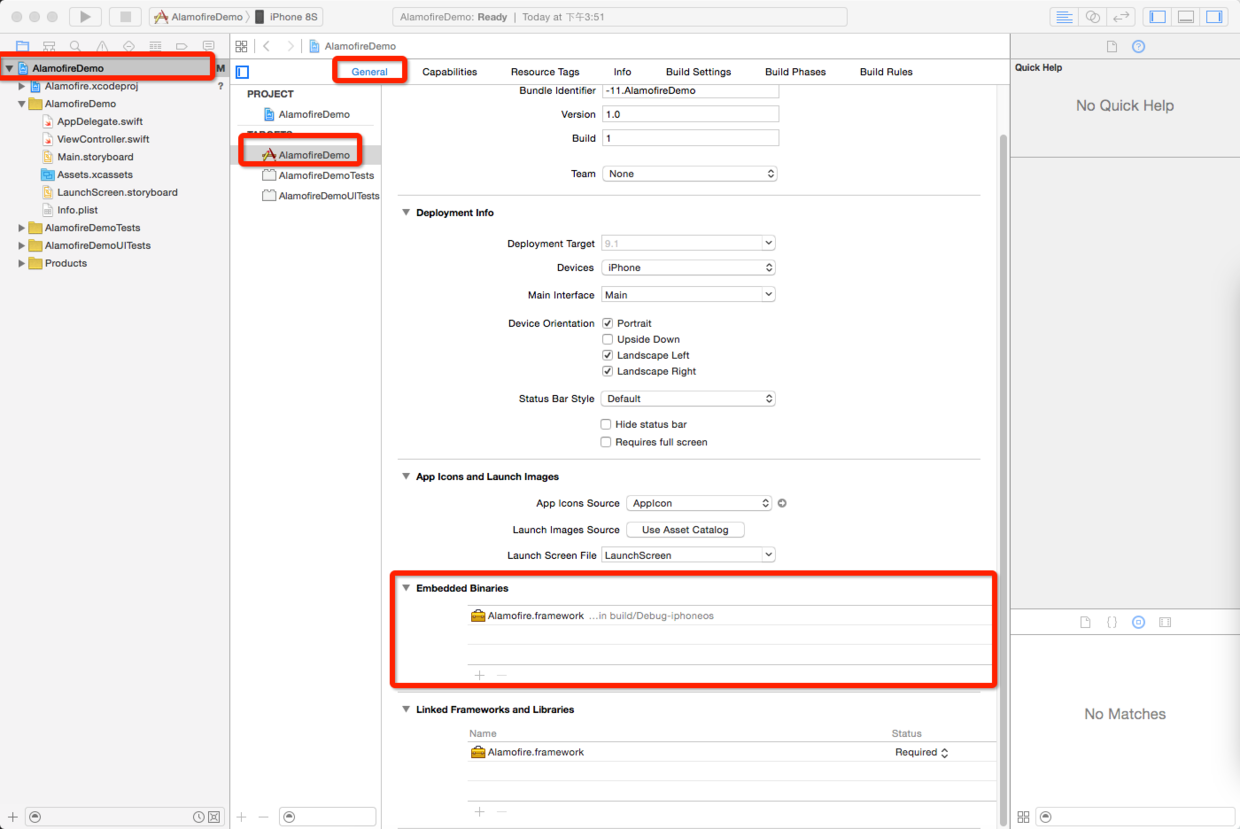Click the Run (play) button
1240x829 pixels.
pos(85,17)
